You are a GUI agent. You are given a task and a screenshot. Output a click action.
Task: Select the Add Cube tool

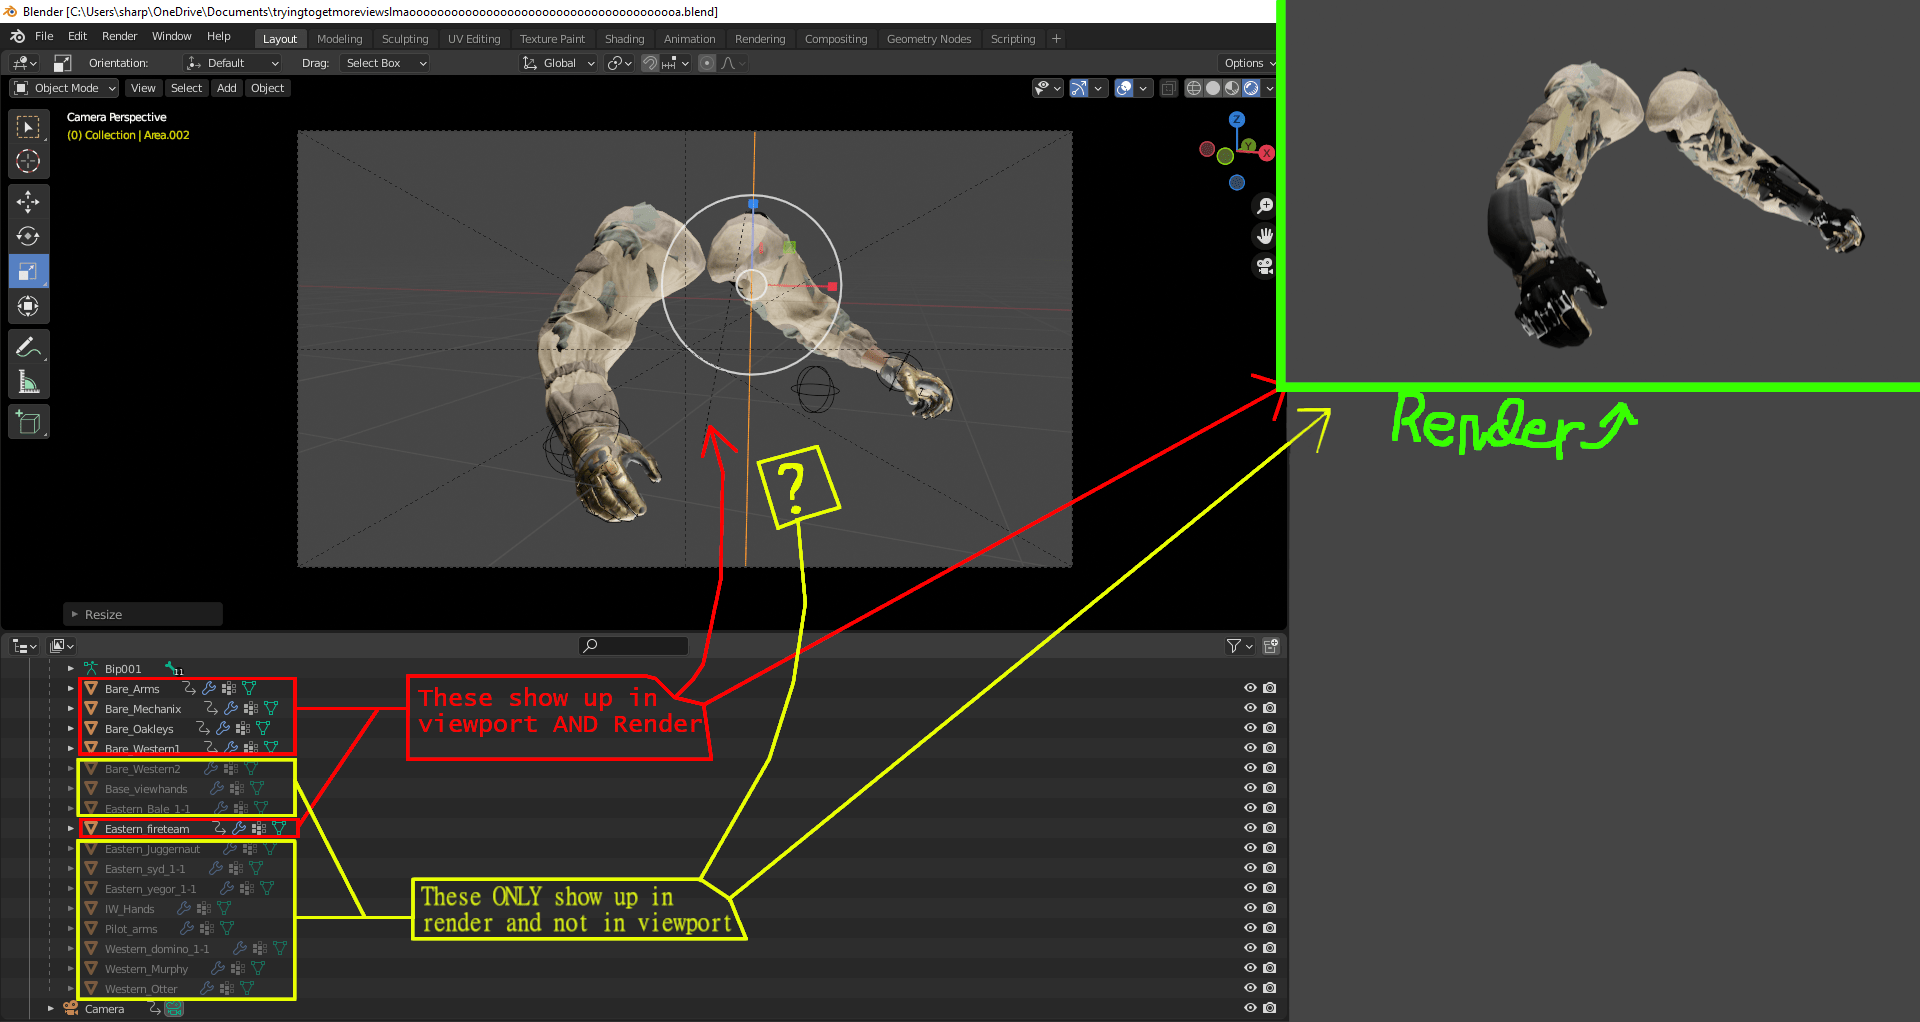[28, 421]
